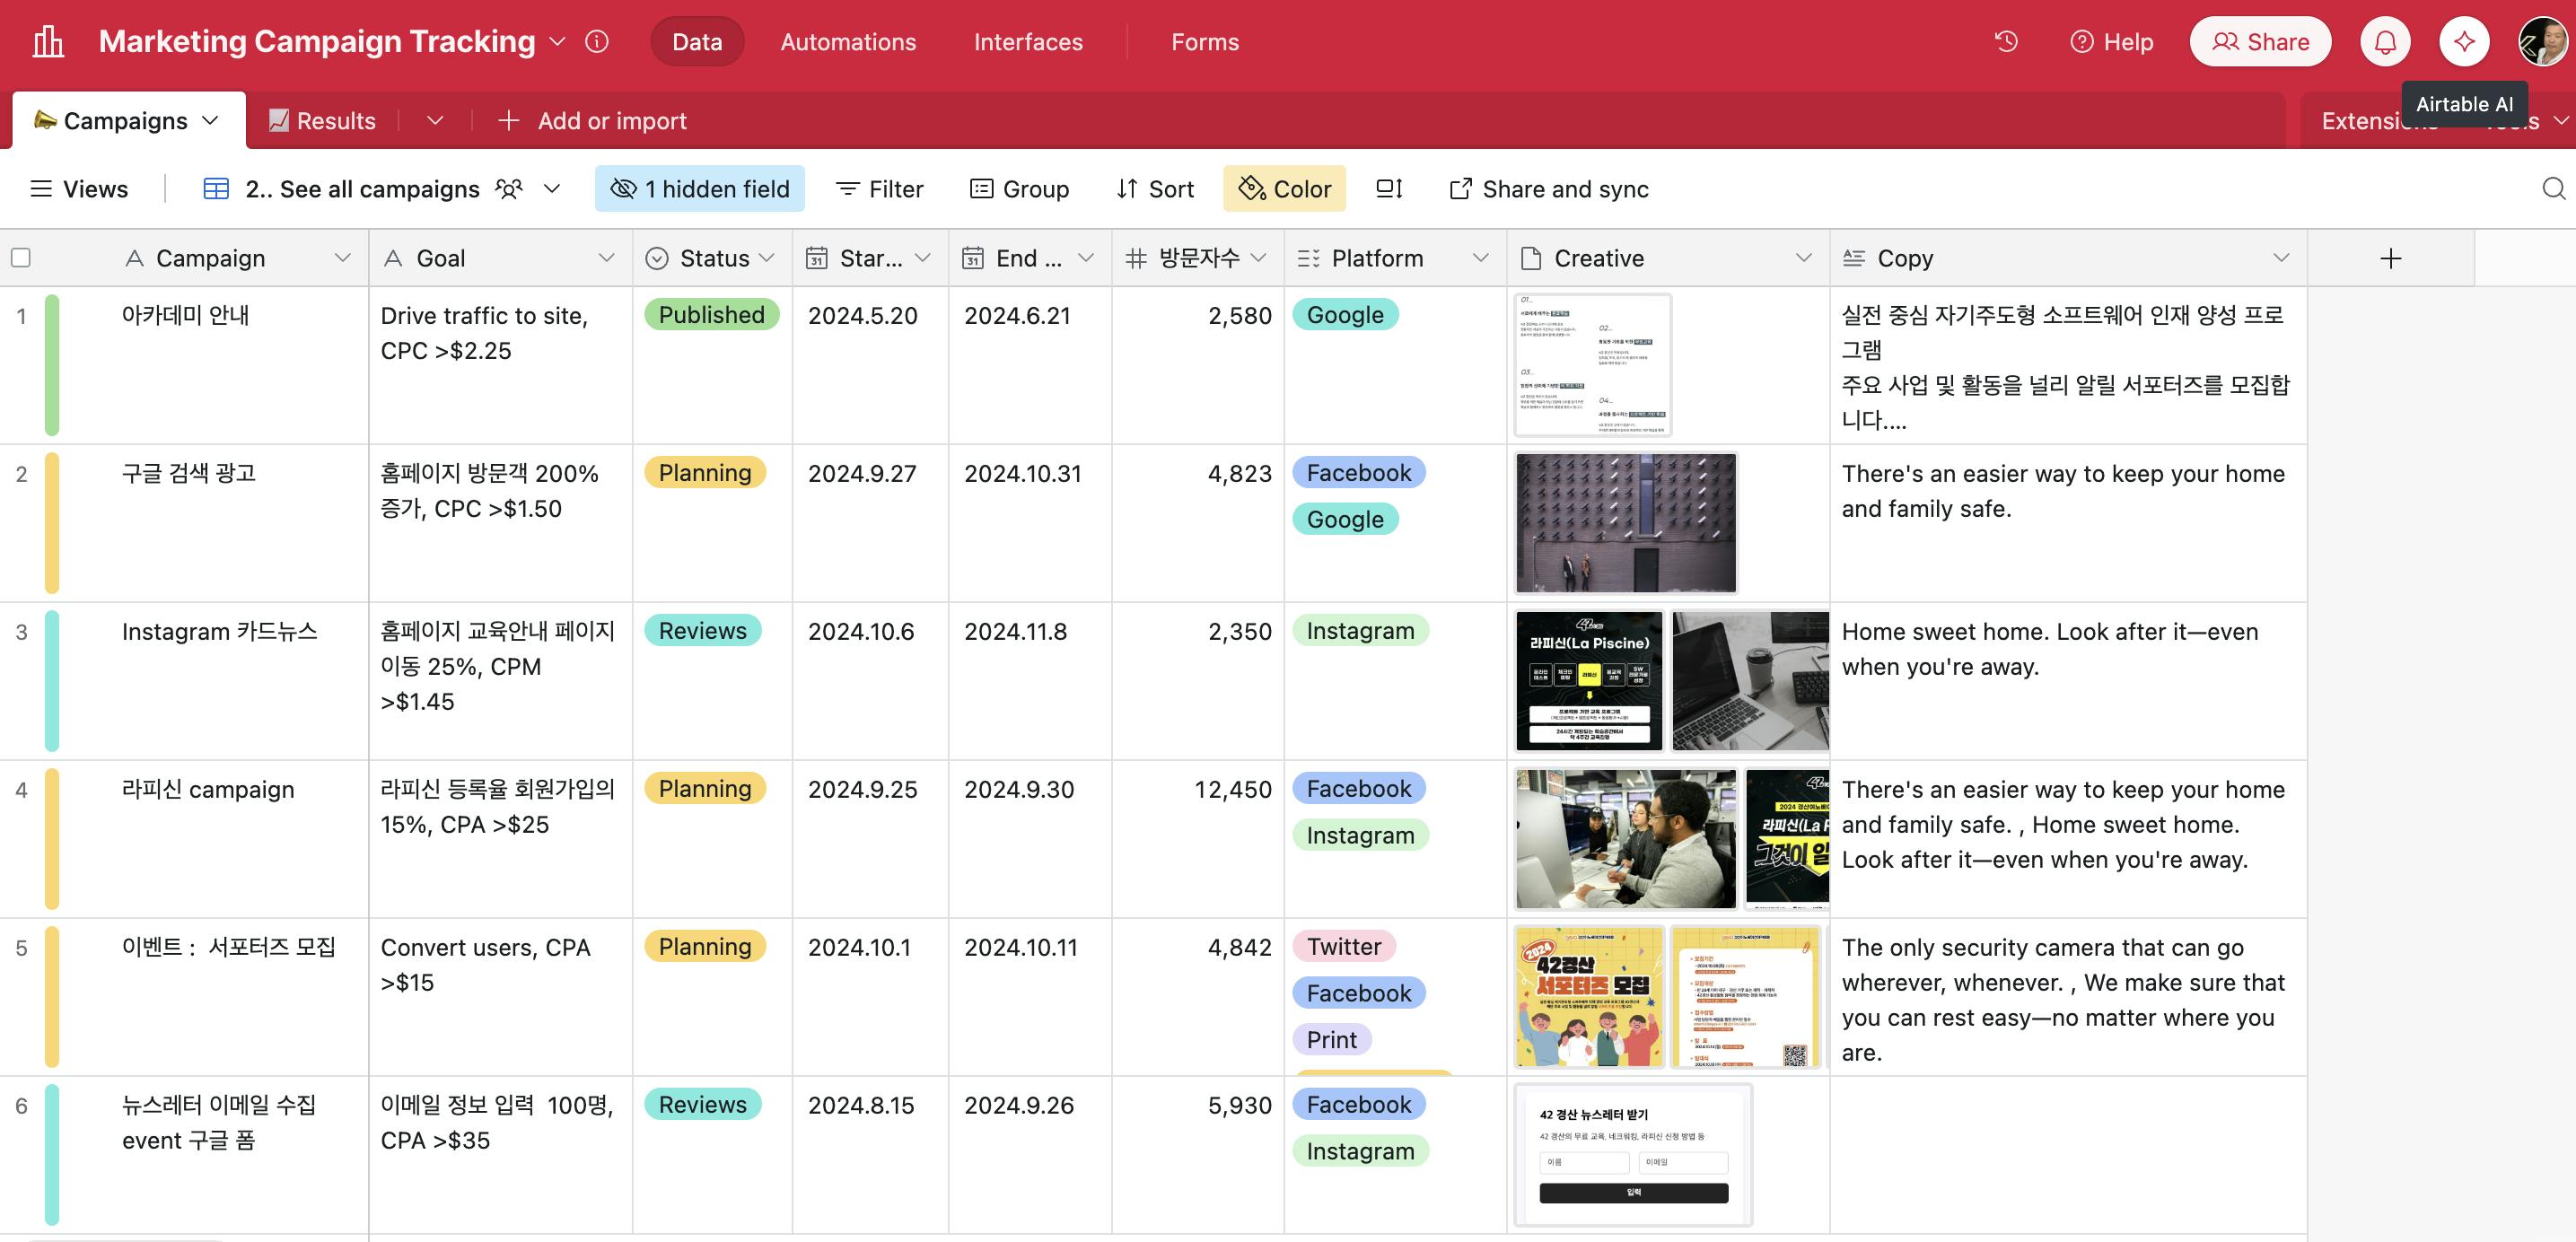
Task: Open the 라피신 campaign office photo thumbnail
Action: tap(1626, 839)
